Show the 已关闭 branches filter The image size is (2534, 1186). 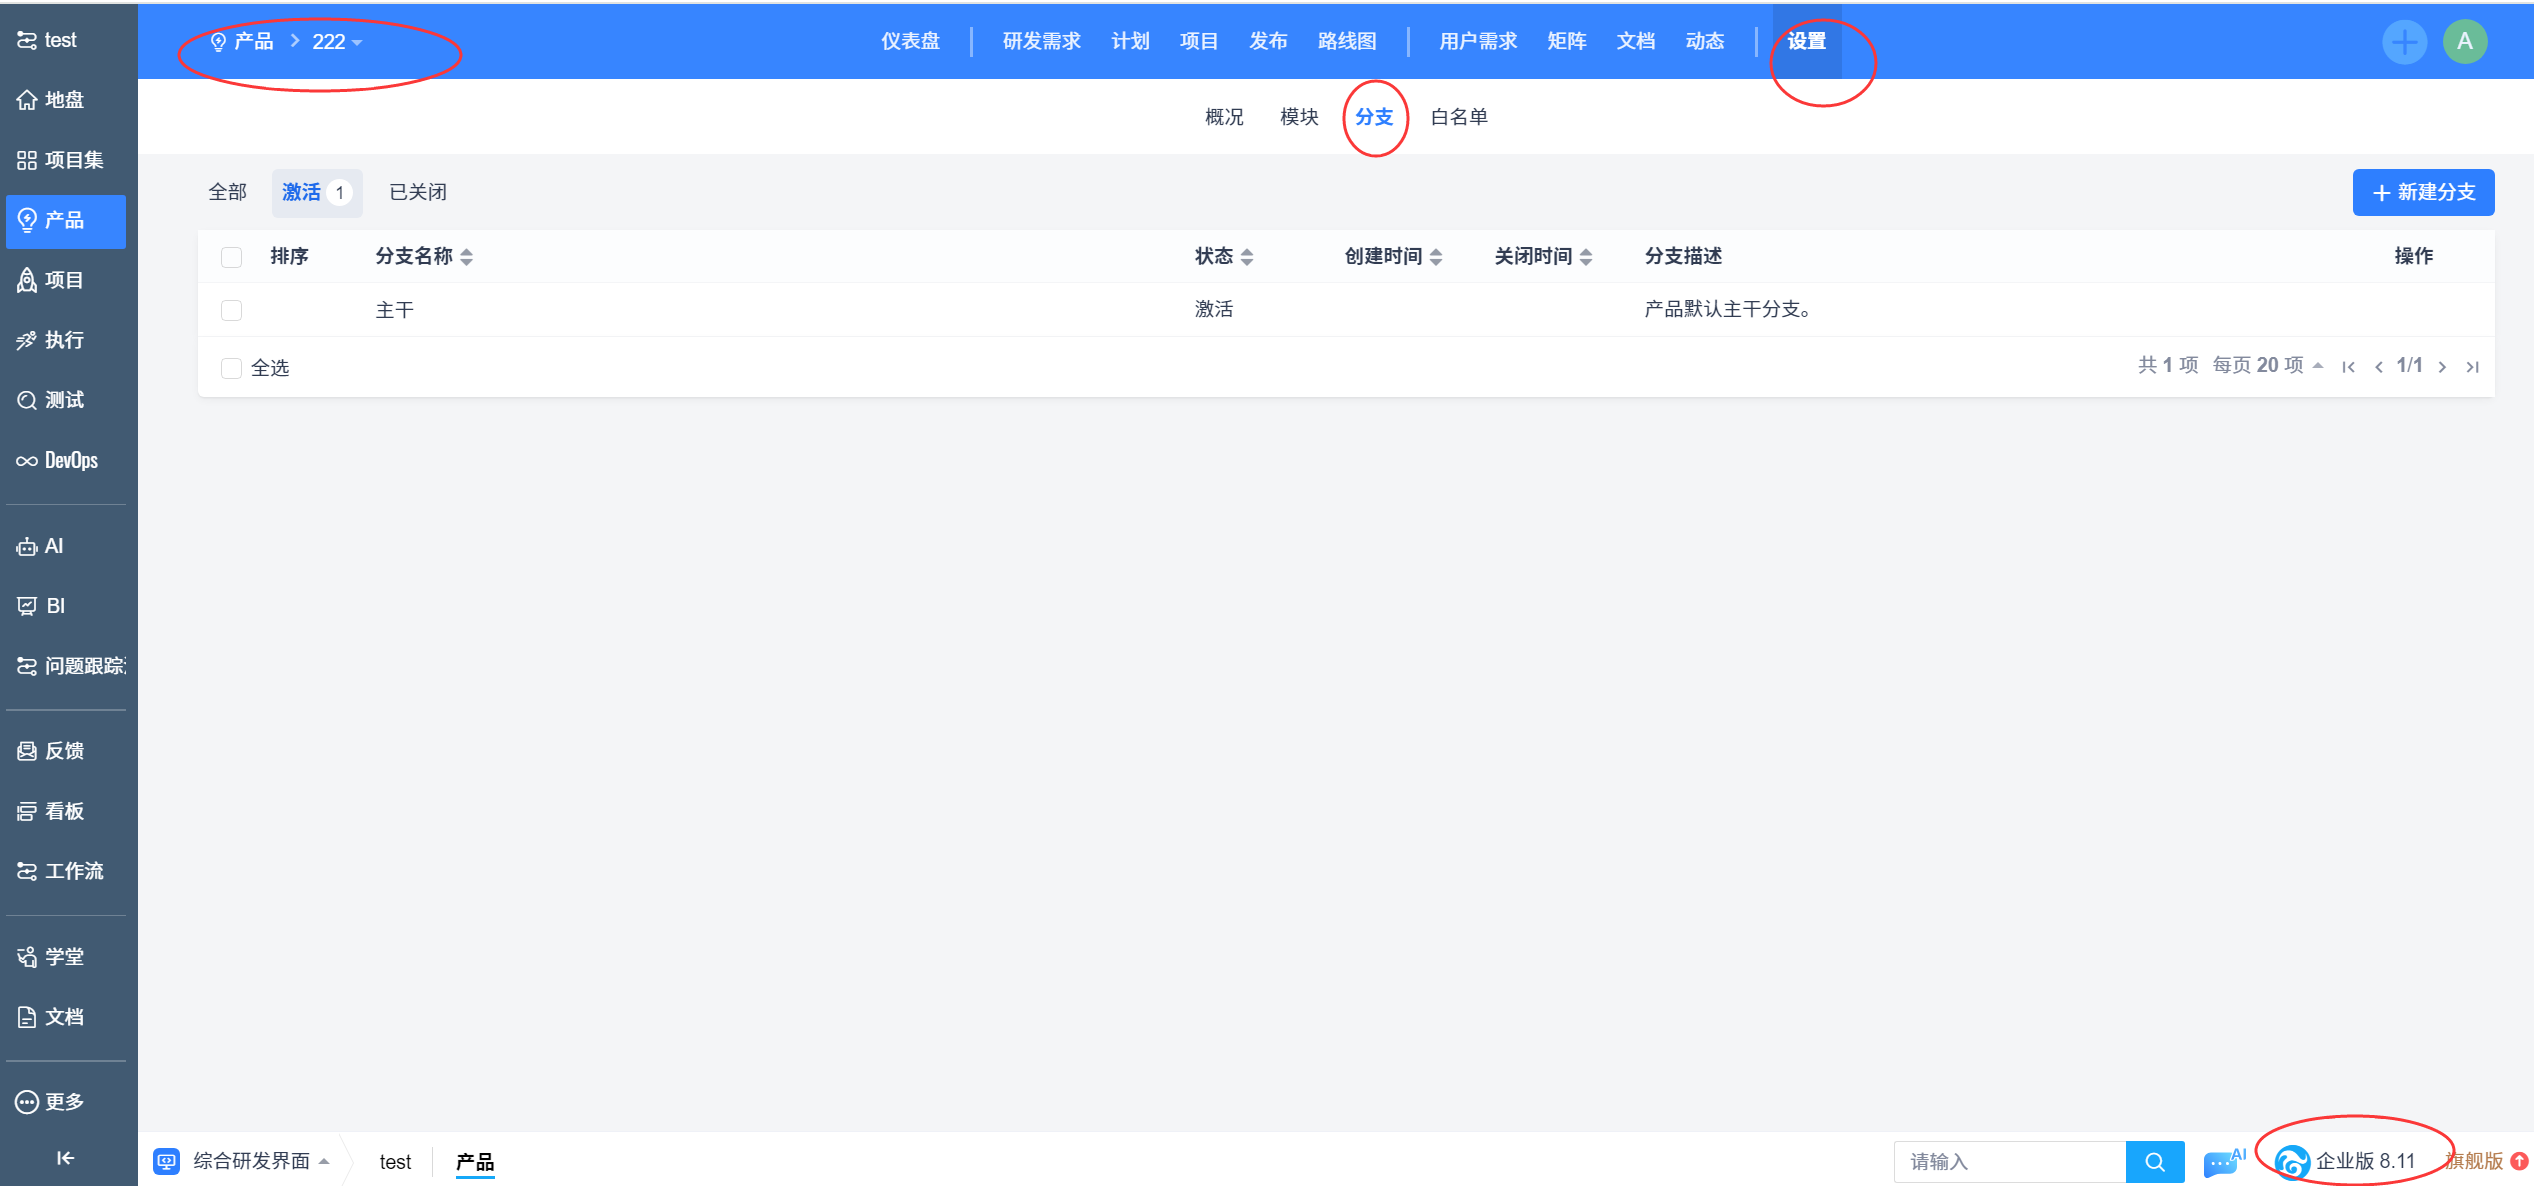pyautogui.click(x=418, y=192)
